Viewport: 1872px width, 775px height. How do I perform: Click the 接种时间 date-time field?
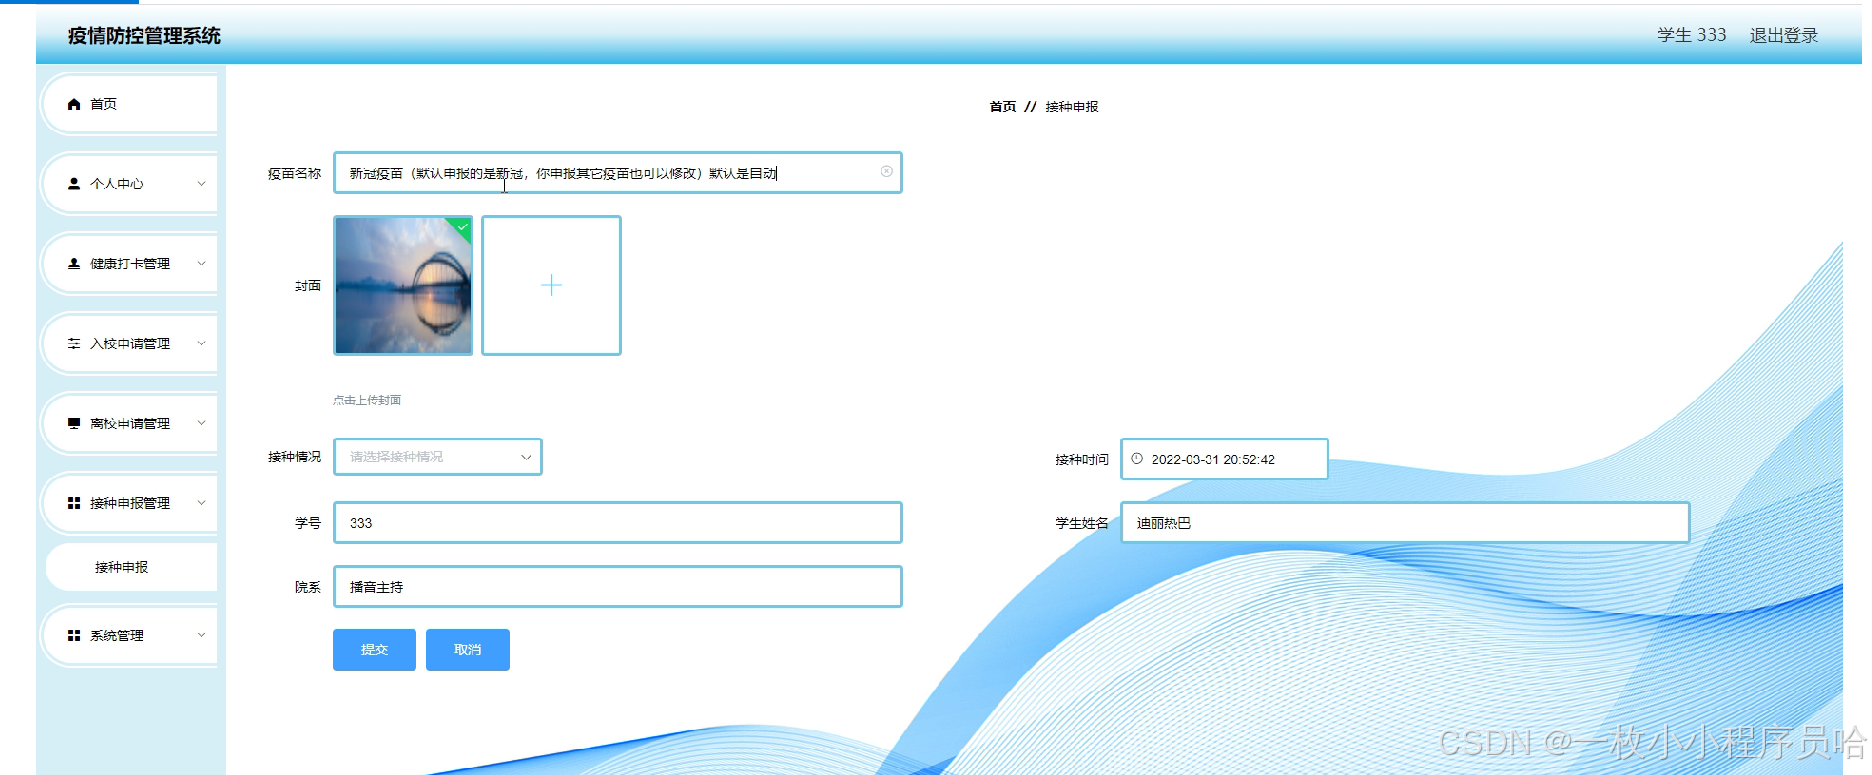pos(1225,459)
